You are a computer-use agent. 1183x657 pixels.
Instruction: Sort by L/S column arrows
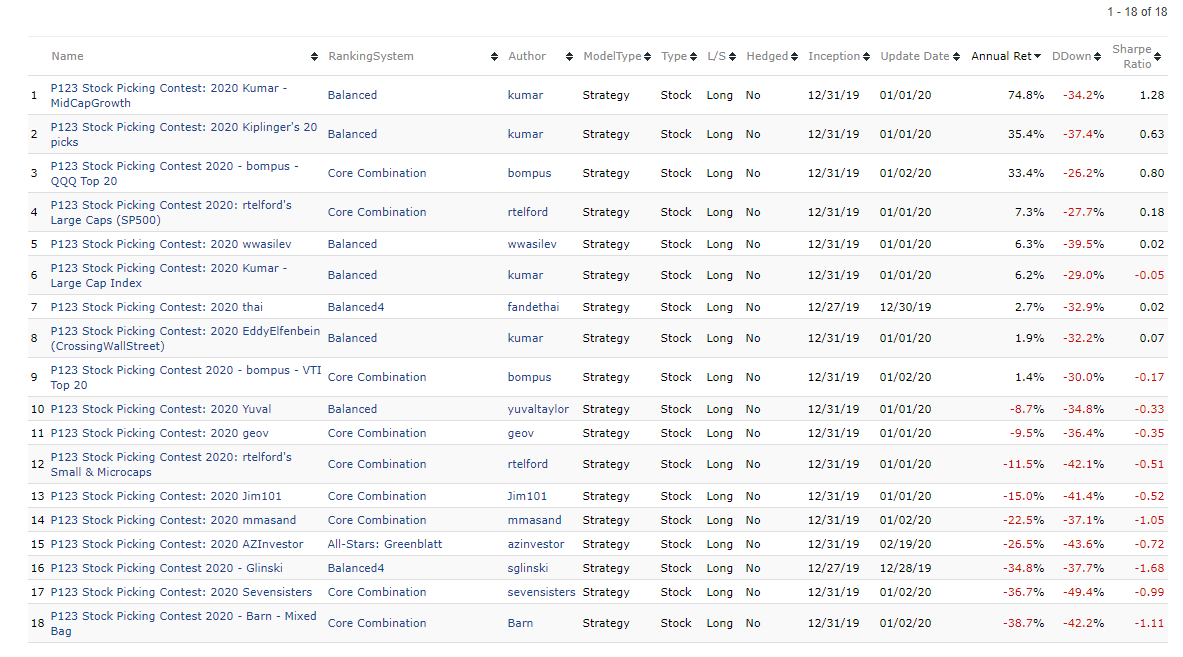732,57
